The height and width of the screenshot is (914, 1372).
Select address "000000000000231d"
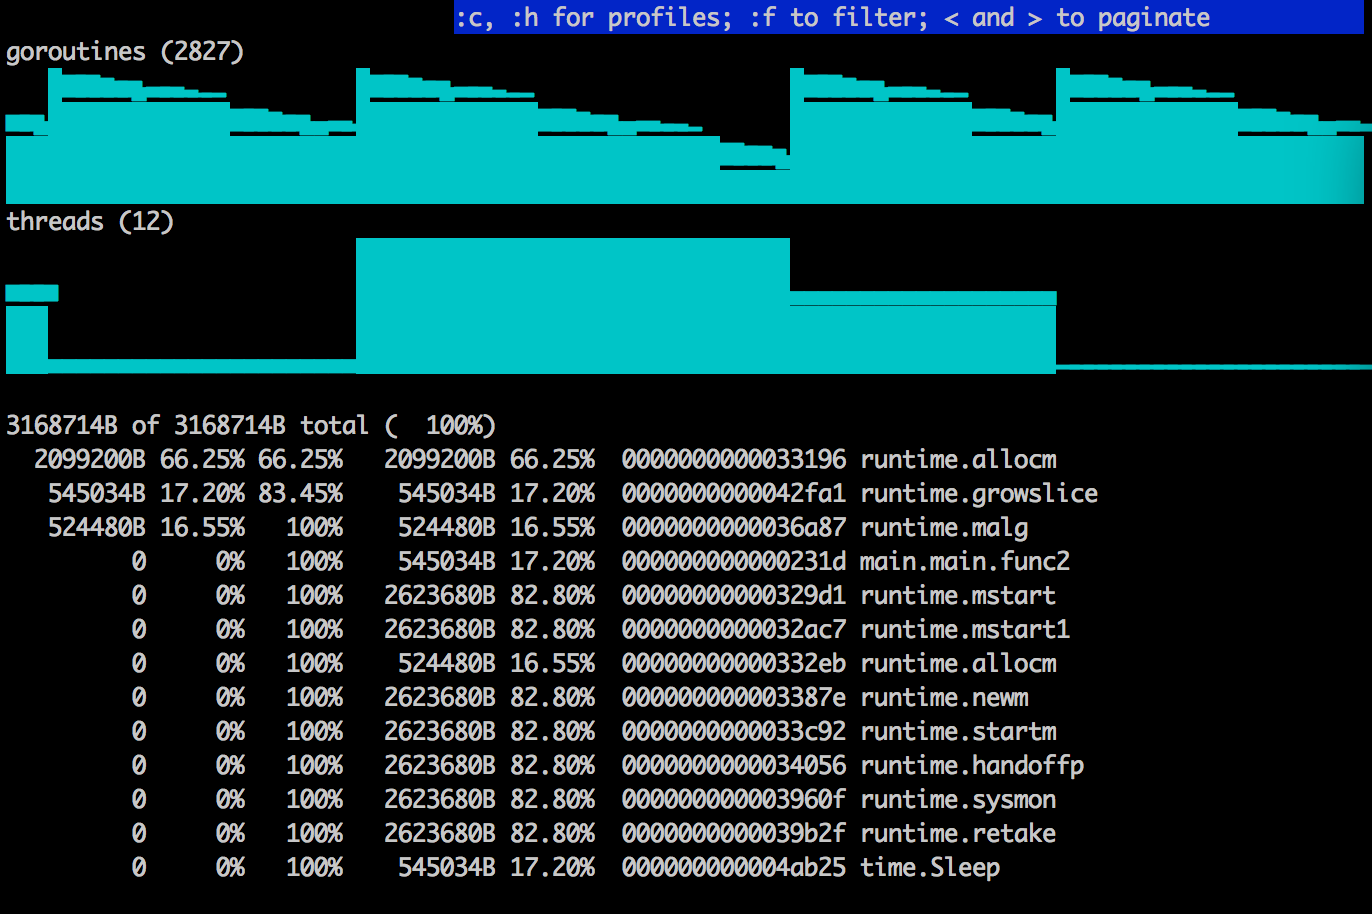[x=734, y=561]
